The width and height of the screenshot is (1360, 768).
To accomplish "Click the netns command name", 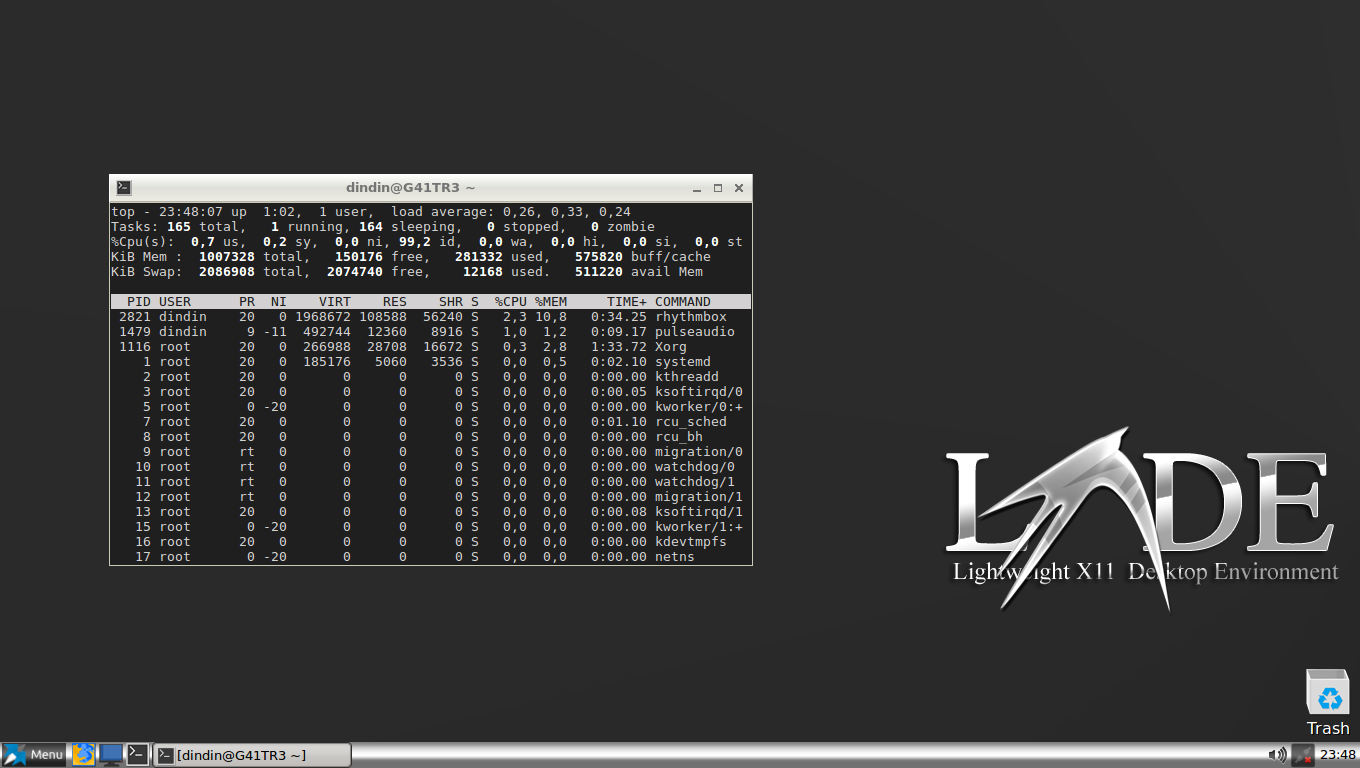I will 675,557.
